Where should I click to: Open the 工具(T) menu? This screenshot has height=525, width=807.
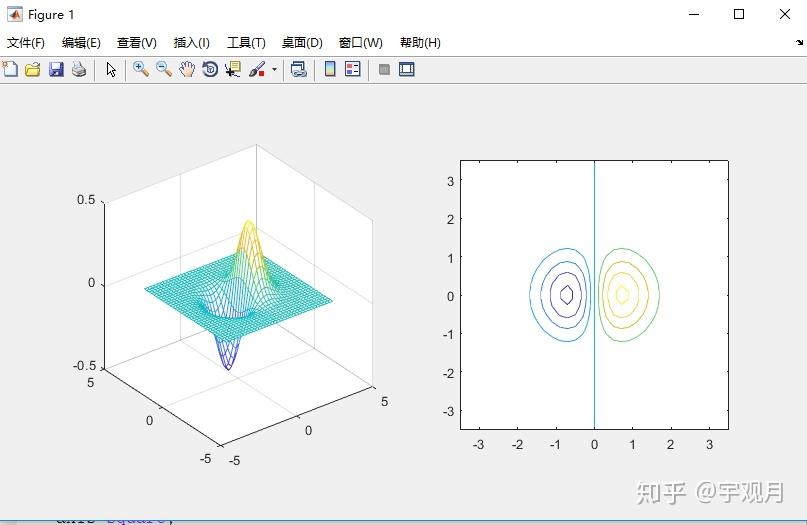247,43
